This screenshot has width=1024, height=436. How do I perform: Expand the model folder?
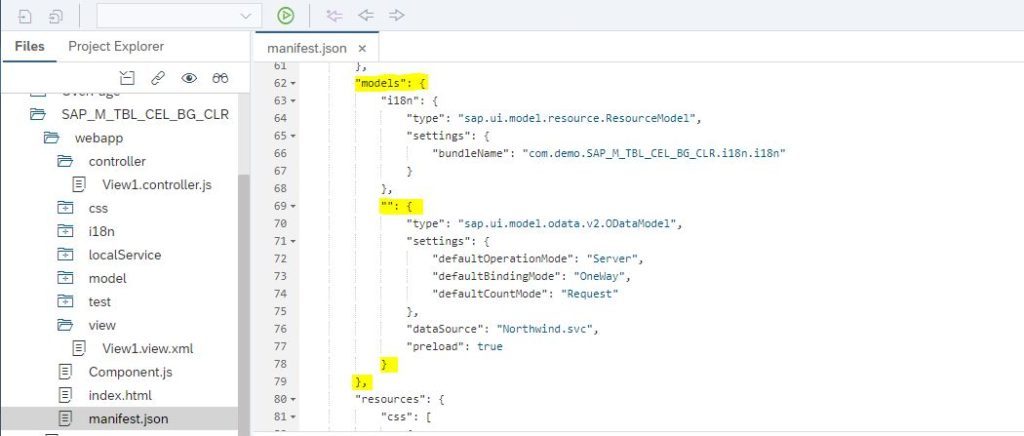(x=65, y=279)
